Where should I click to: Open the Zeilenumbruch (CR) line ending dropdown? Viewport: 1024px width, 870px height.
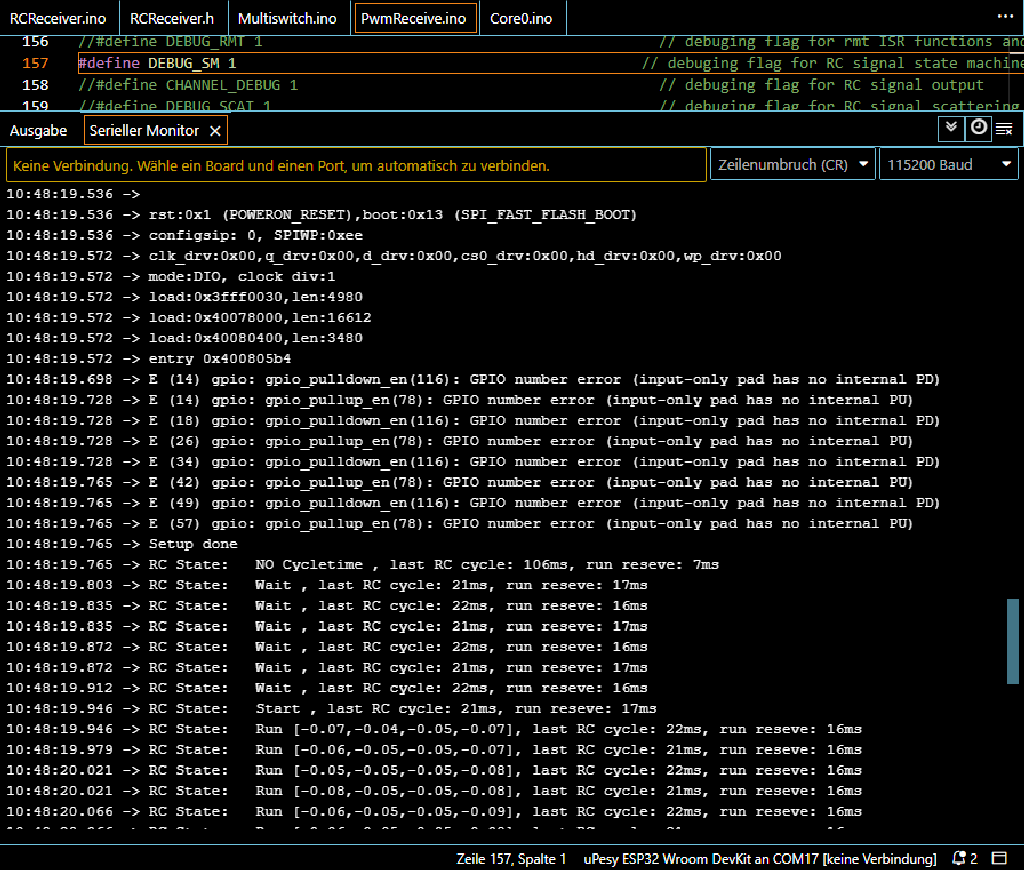[x=792, y=165]
